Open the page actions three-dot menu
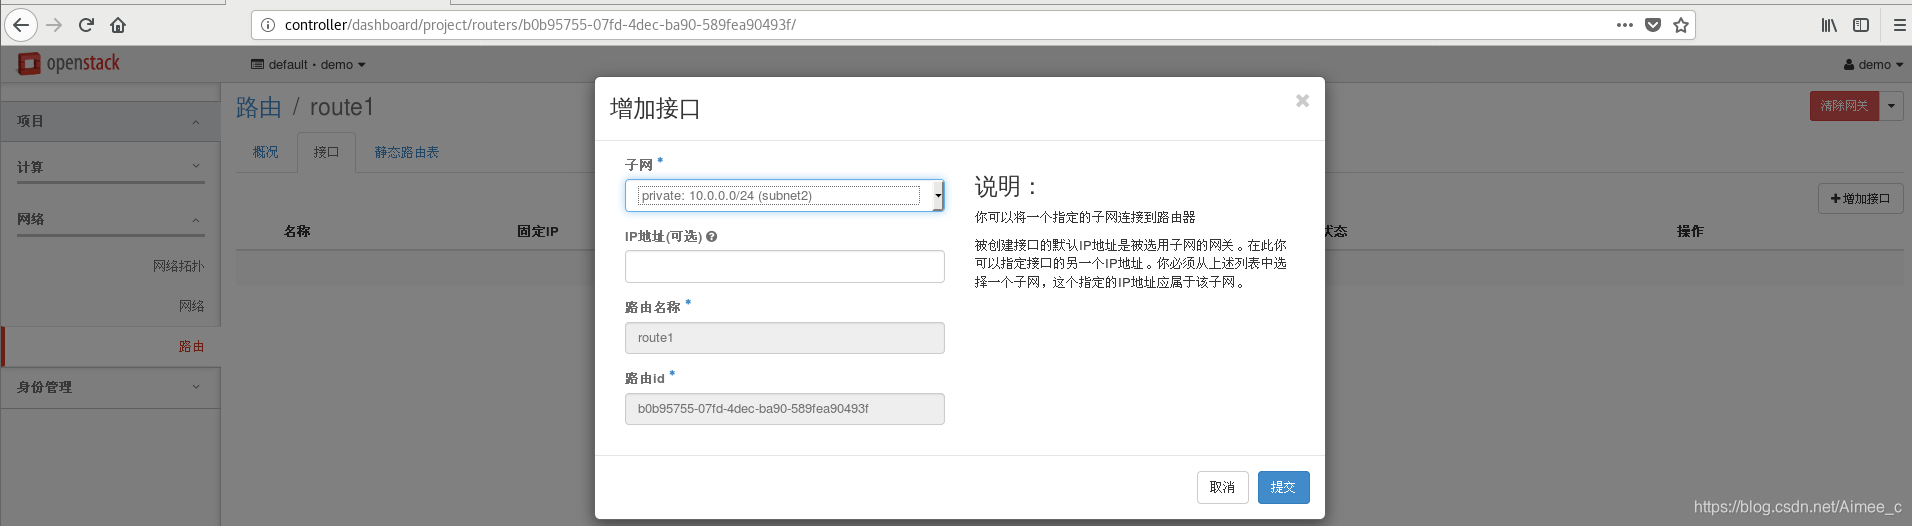The image size is (1912, 526). [x=1625, y=25]
